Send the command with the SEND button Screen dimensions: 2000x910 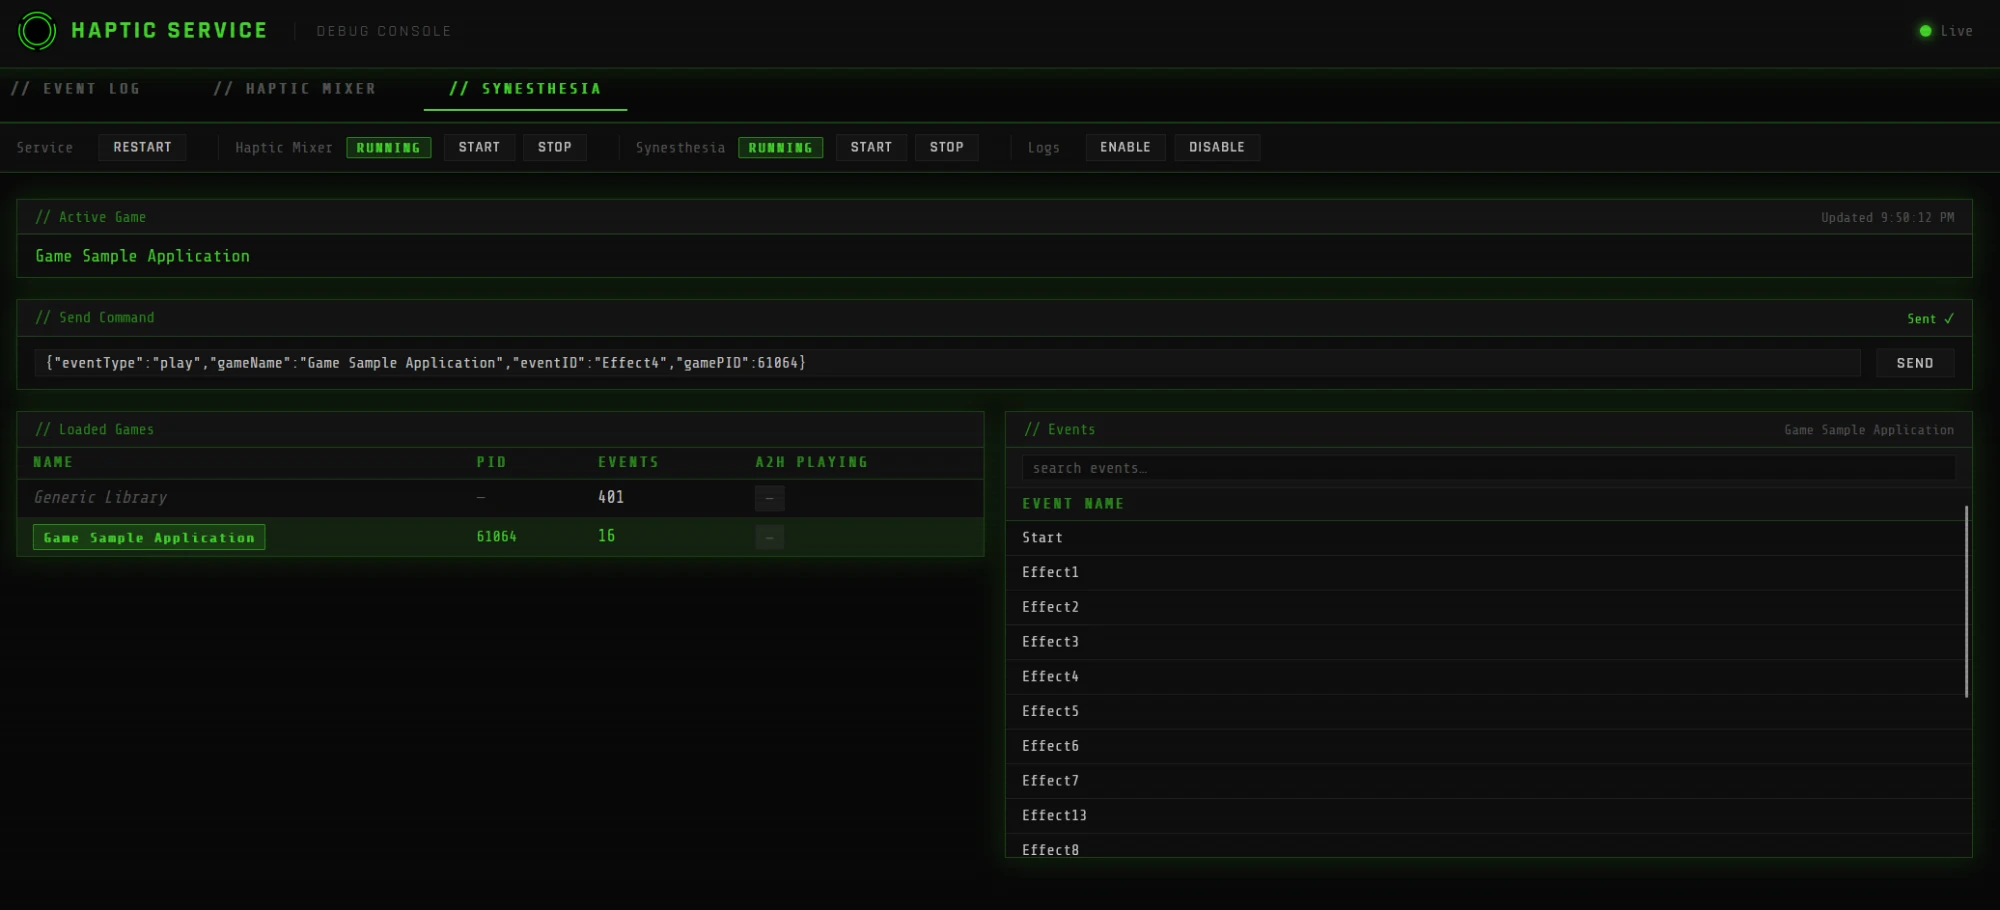click(x=1915, y=363)
